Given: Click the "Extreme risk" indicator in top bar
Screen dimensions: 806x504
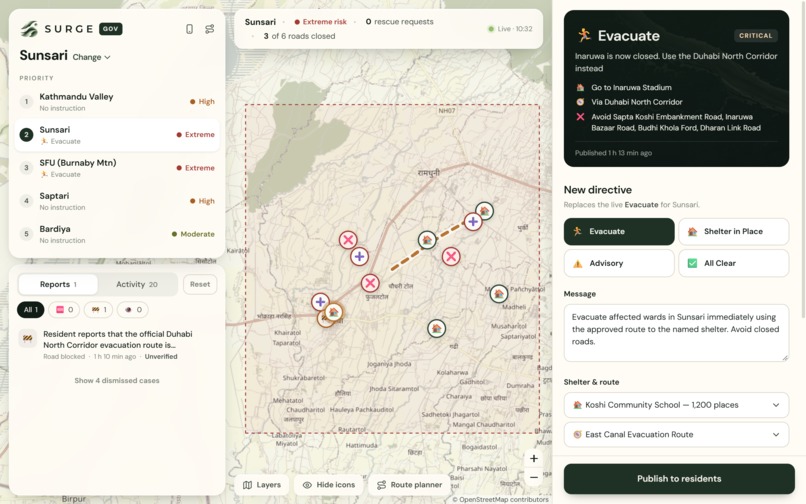Looking at the screenshot, I should coord(320,22).
